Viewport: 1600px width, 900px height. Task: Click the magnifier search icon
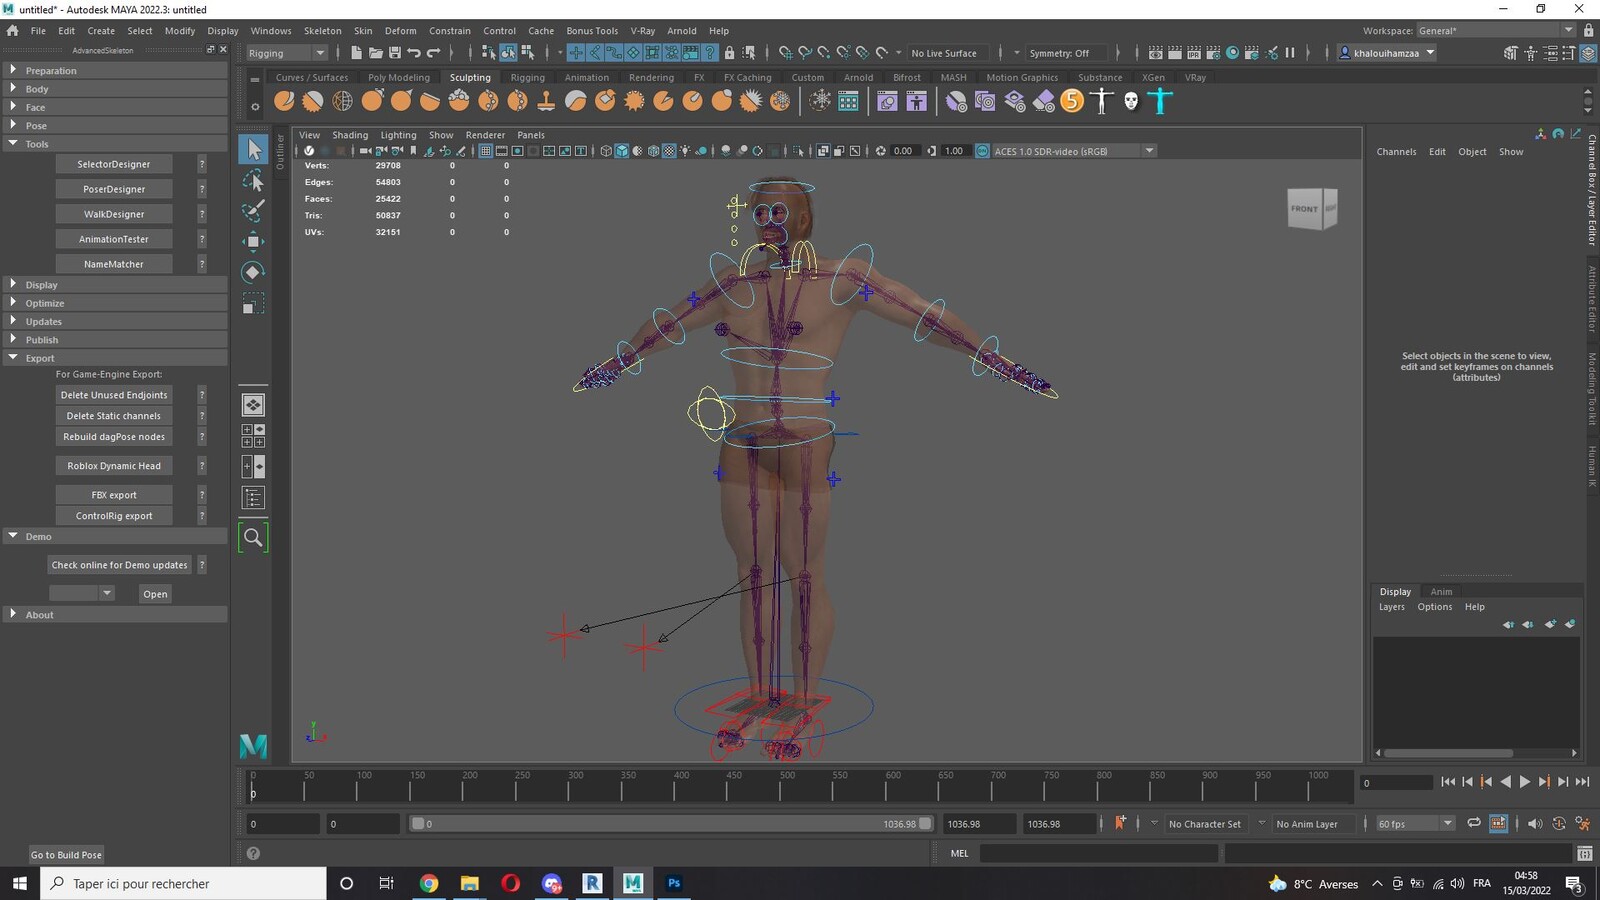click(253, 537)
